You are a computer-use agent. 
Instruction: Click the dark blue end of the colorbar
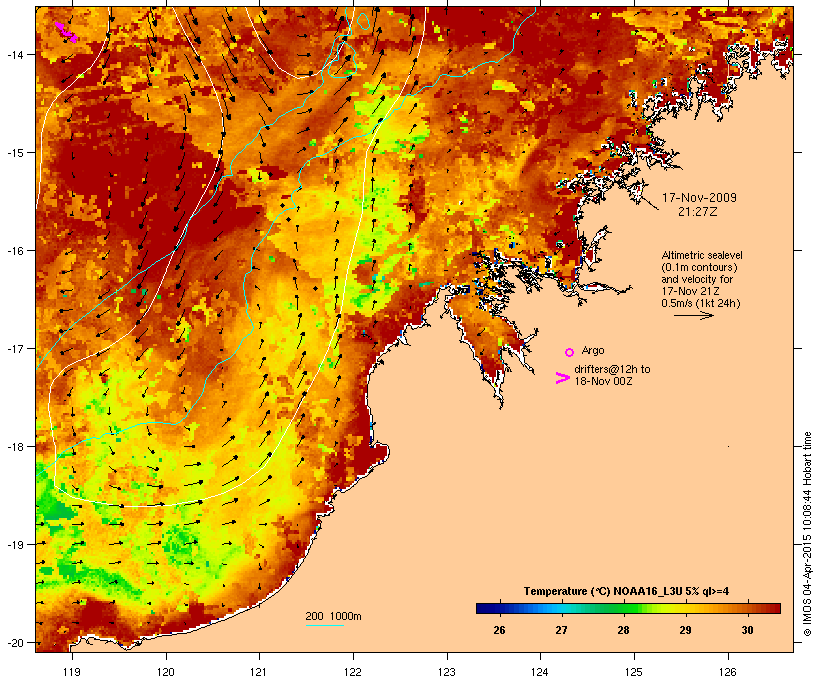(x=484, y=608)
